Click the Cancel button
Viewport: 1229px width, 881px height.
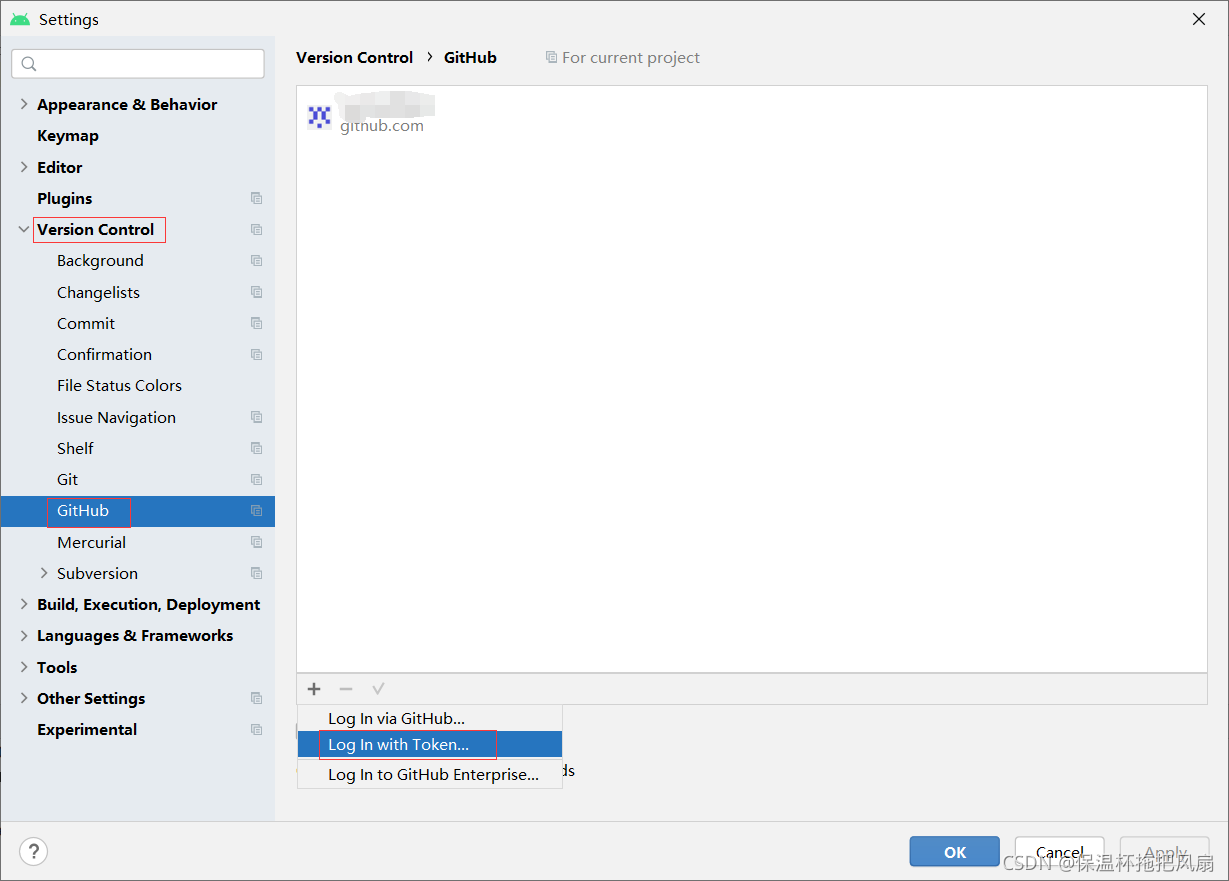(1059, 852)
